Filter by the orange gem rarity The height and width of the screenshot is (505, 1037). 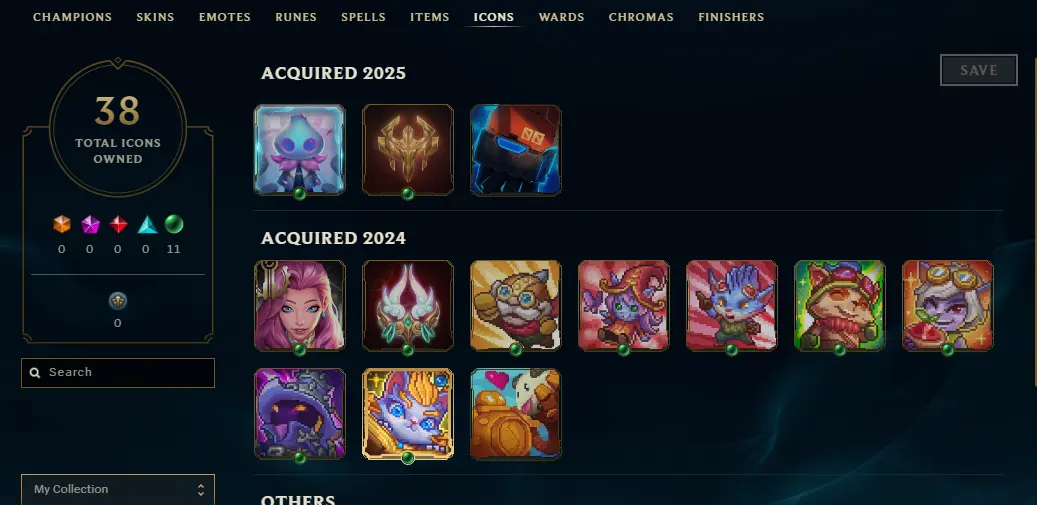pyautogui.click(x=62, y=225)
